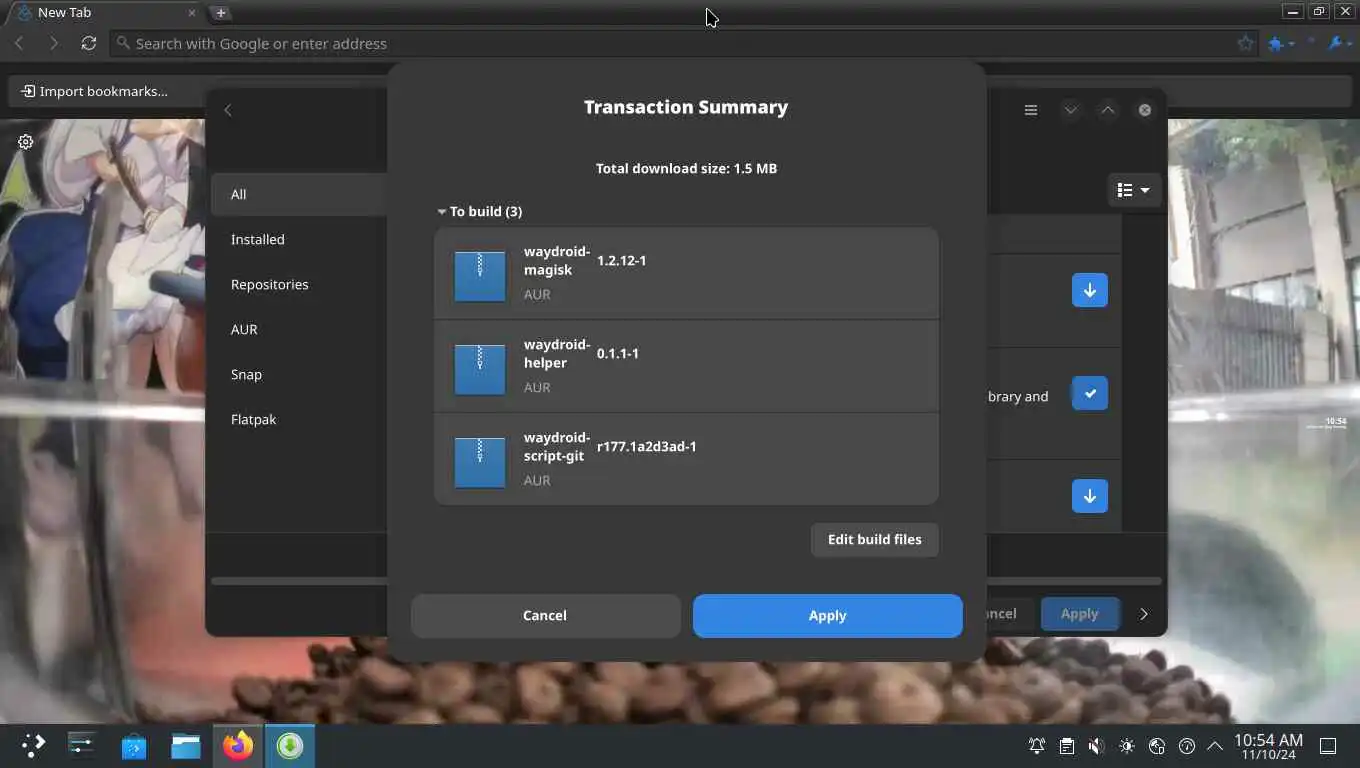Viewport: 1360px width, 768px height.
Task: Click version 0.1.1-1 text
Action: click(x=617, y=353)
